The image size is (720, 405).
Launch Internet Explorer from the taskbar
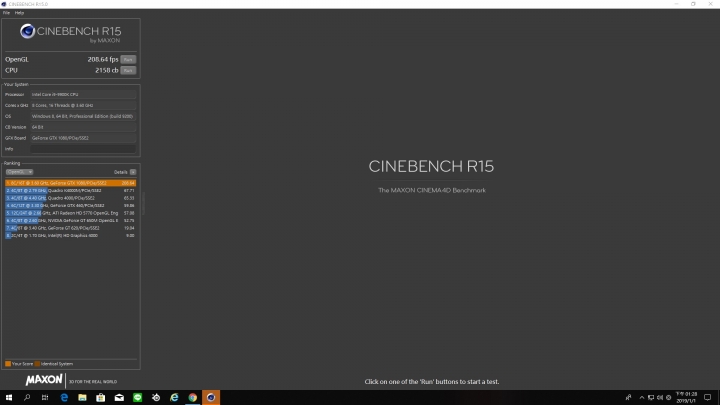pyautogui.click(x=174, y=398)
